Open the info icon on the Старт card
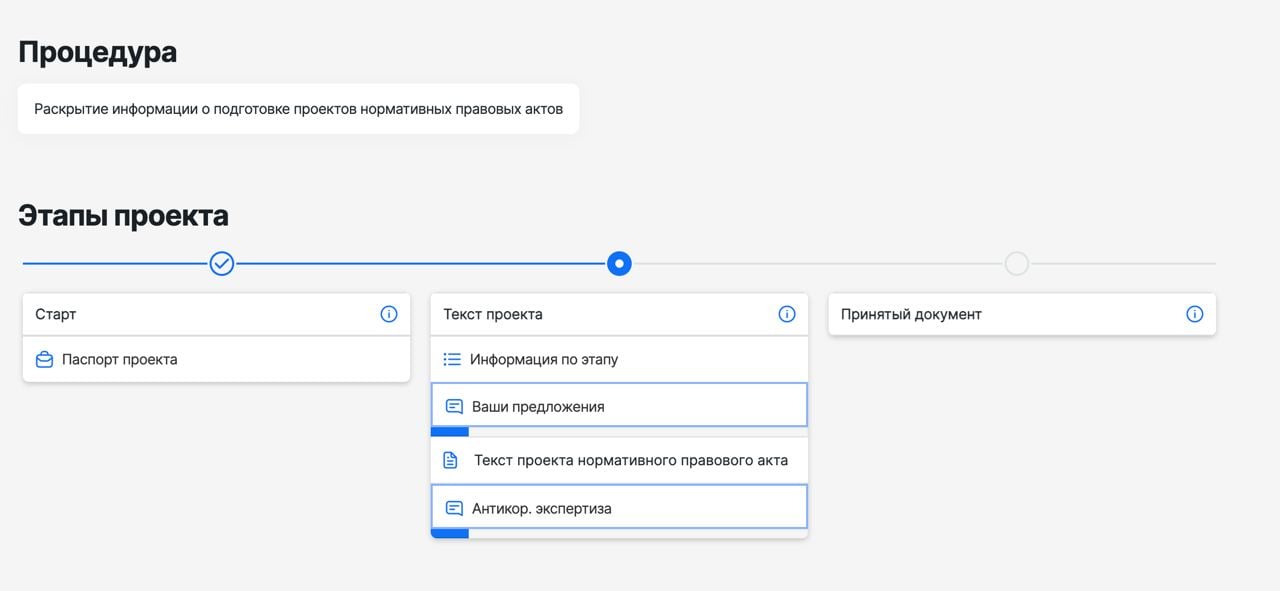The image size is (1280, 591). 389,313
